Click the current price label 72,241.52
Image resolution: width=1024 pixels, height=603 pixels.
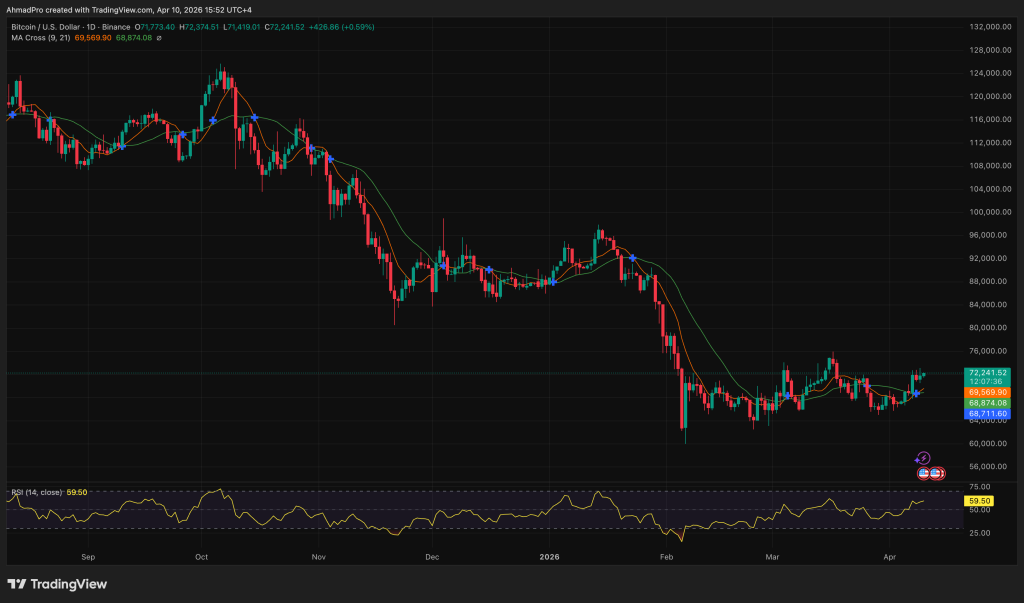pyautogui.click(x=987, y=372)
